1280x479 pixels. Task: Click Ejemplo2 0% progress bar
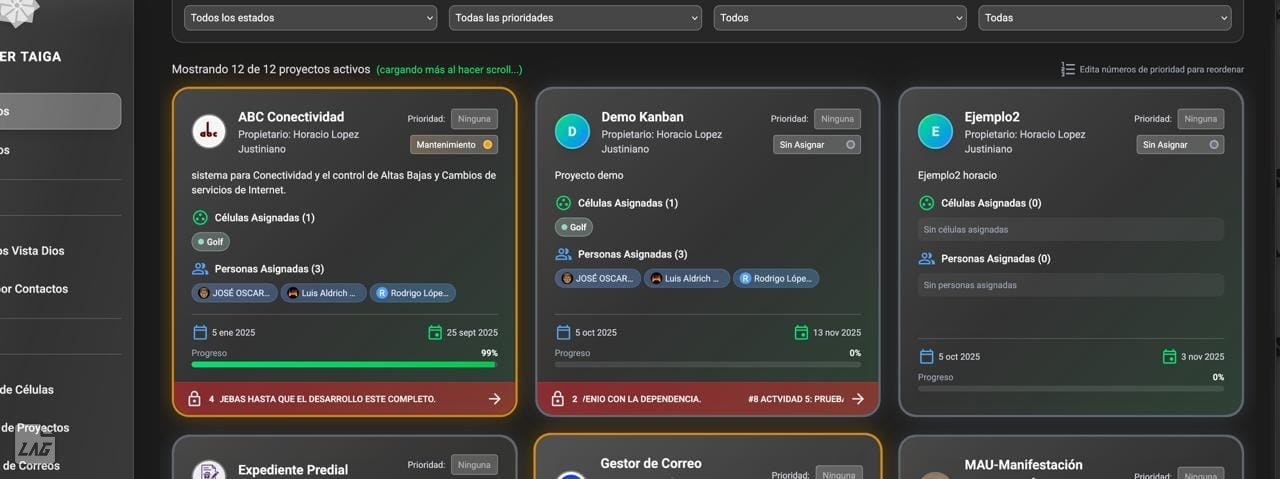pos(1071,389)
